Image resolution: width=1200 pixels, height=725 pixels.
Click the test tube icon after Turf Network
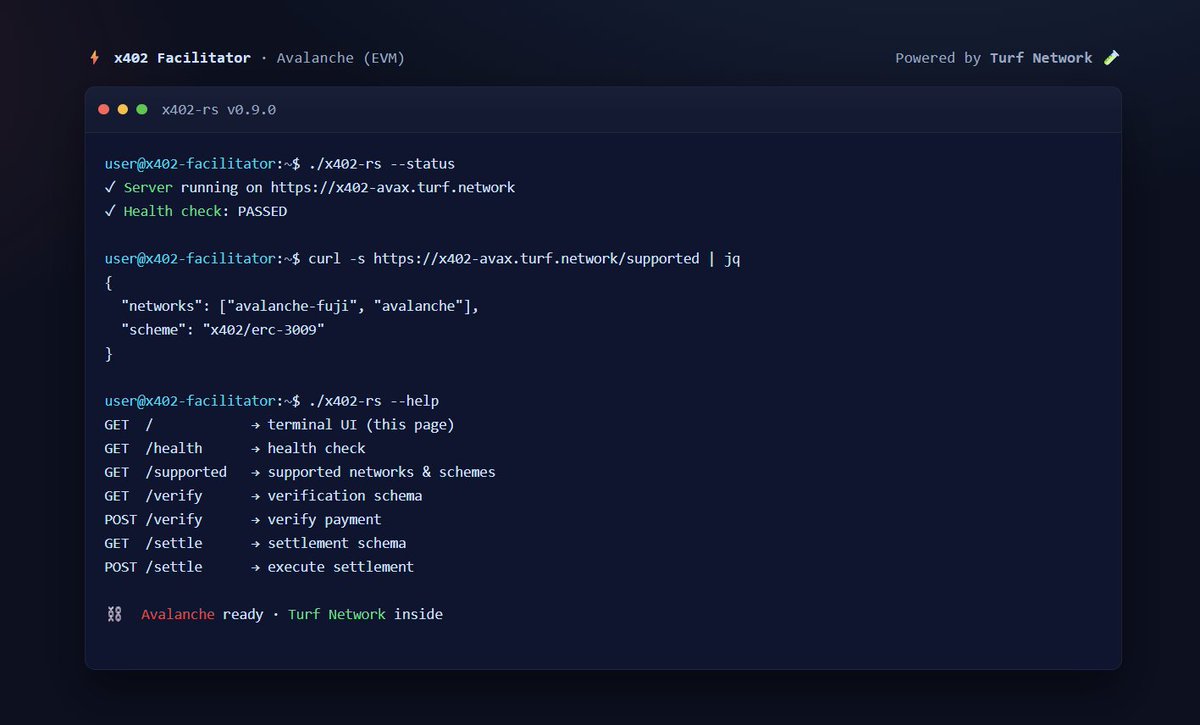tap(1111, 58)
